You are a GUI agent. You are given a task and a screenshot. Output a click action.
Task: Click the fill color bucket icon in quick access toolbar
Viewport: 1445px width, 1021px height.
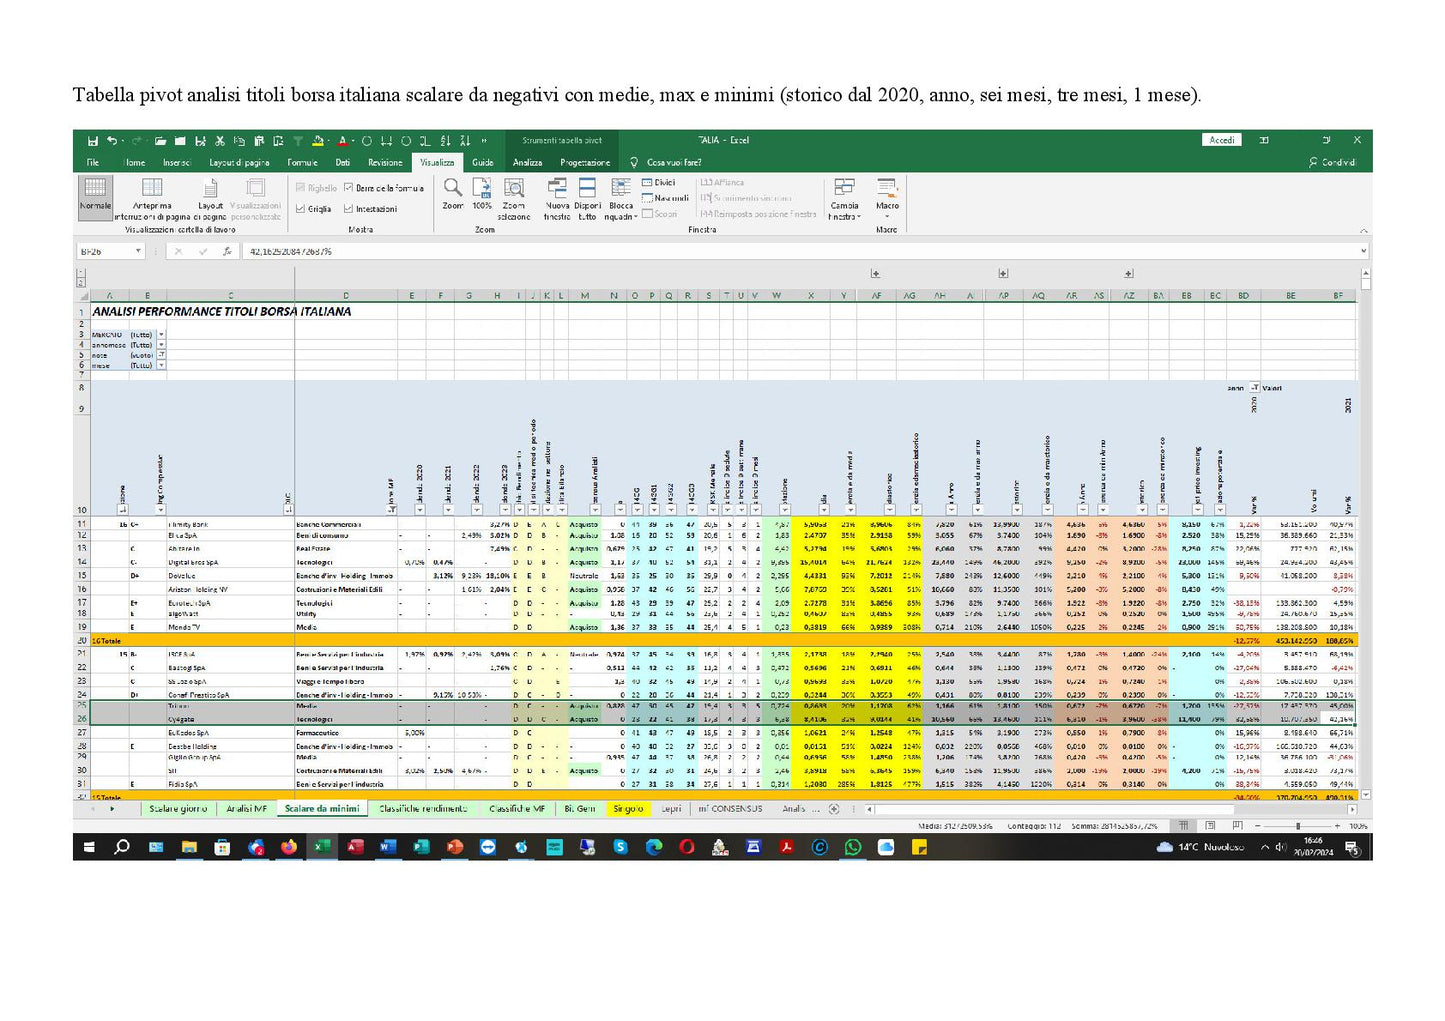click(318, 141)
